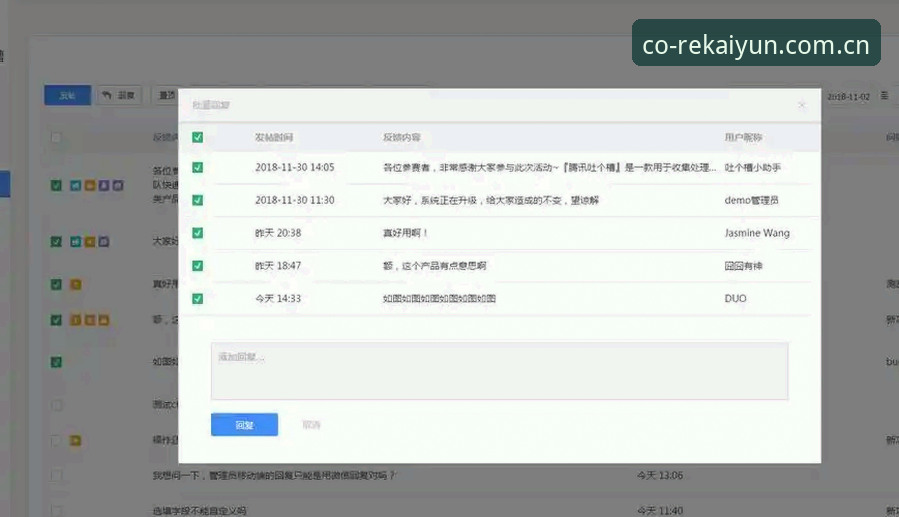Click username demo管理员
The width and height of the screenshot is (899, 517).
751,200
